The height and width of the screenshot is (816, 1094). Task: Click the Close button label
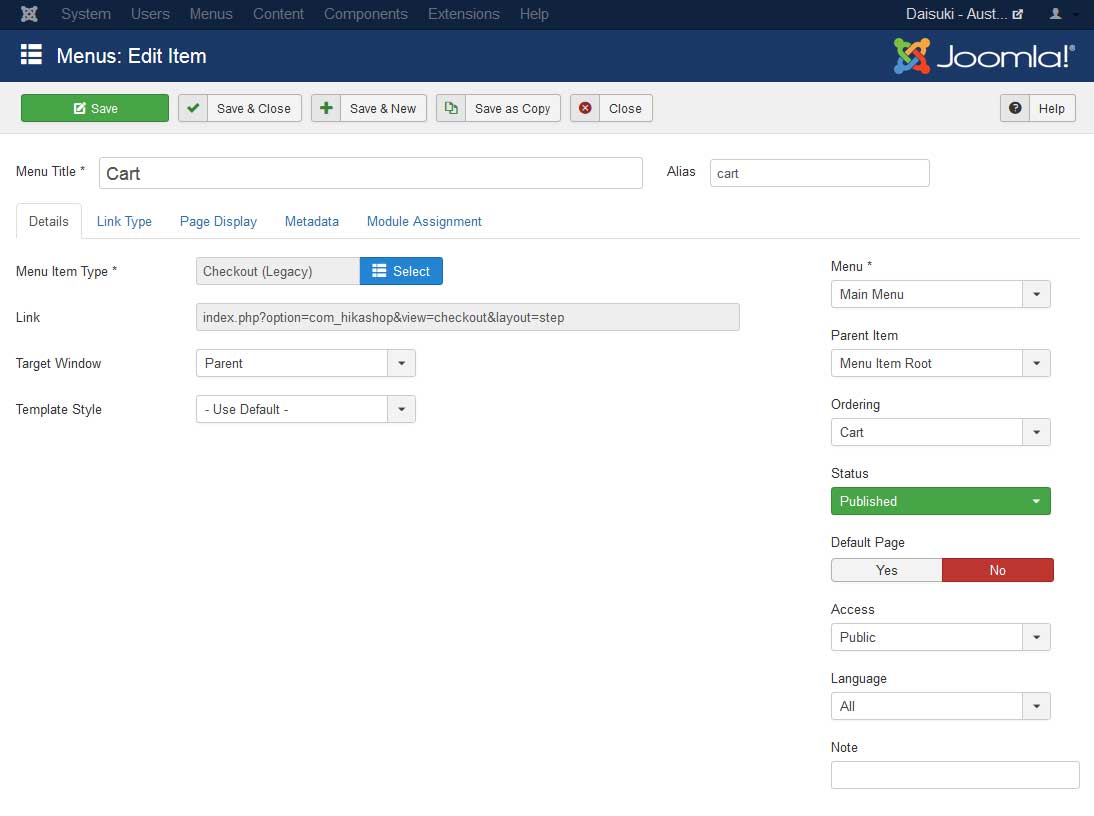(625, 108)
